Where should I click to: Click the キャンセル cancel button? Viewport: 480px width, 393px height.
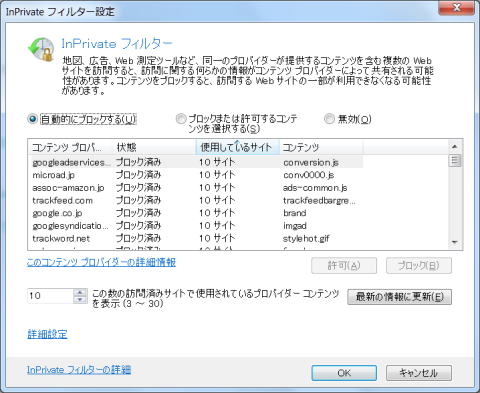pyautogui.click(x=419, y=373)
